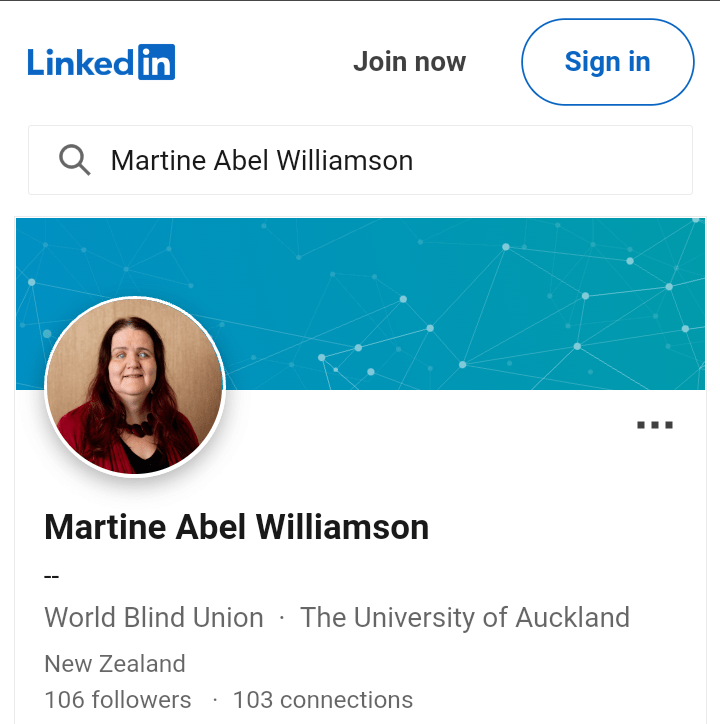The width and height of the screenshot is (720, 724).
Task: Click the New Zealand location text
Action: click(115, 664)
